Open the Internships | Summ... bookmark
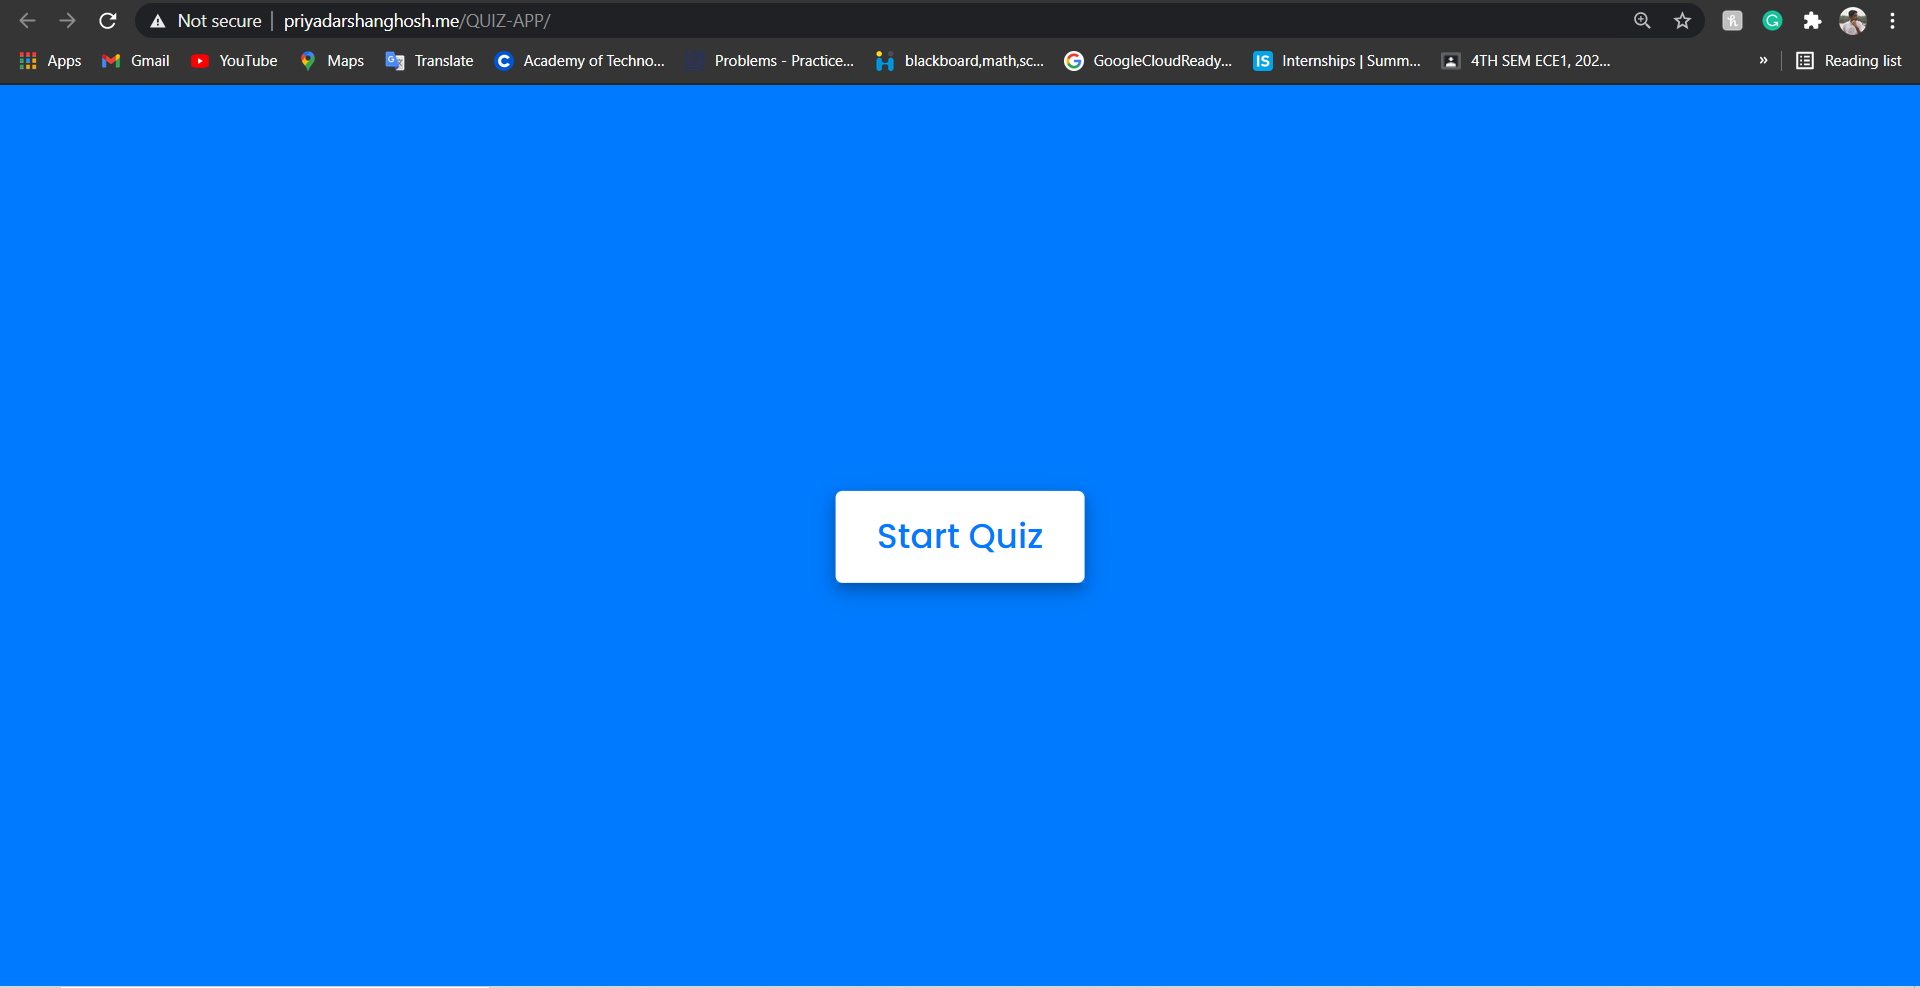This screenshot has width=1920, height=988. [x=1336, y=60]
